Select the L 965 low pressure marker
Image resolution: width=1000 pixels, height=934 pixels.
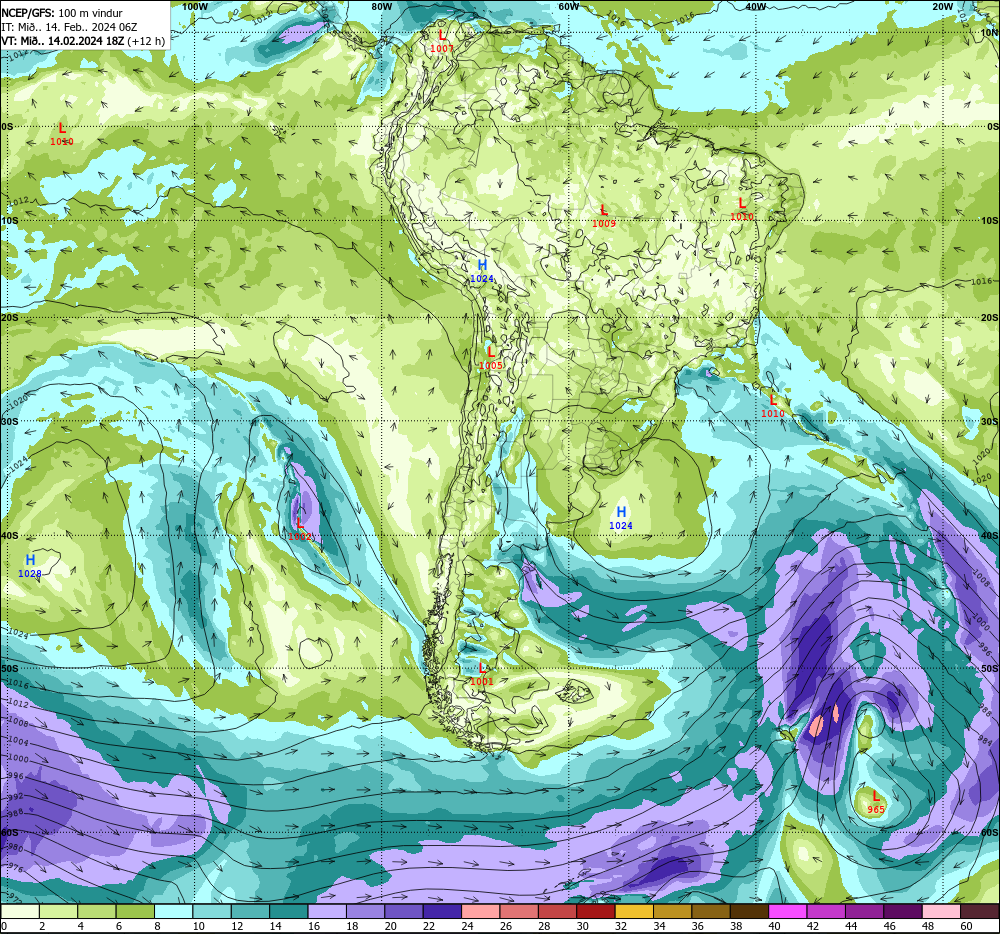tap(876, 802)
